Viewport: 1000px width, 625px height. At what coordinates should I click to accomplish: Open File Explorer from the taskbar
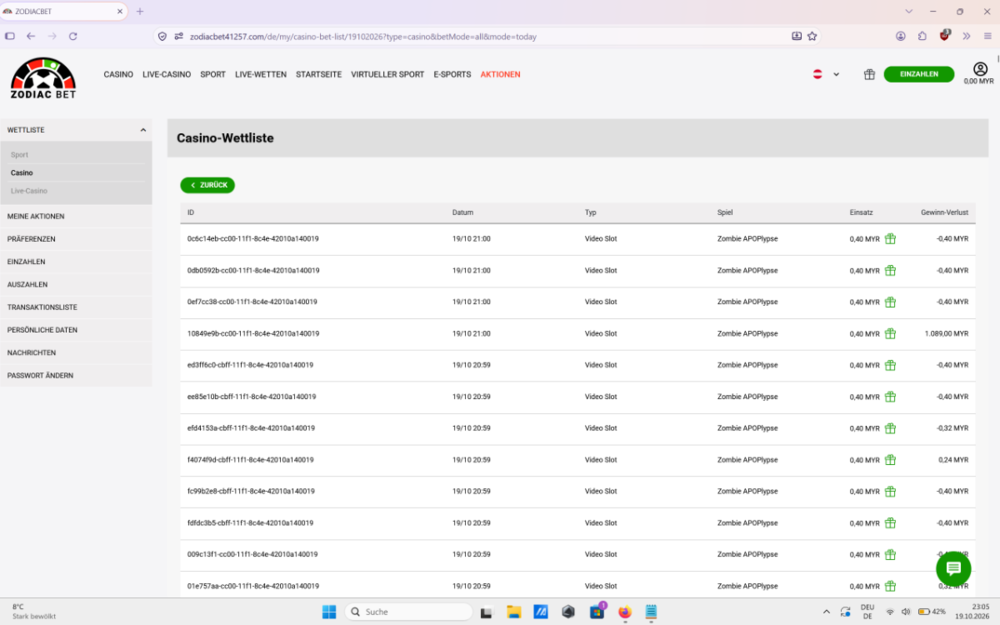513,612
